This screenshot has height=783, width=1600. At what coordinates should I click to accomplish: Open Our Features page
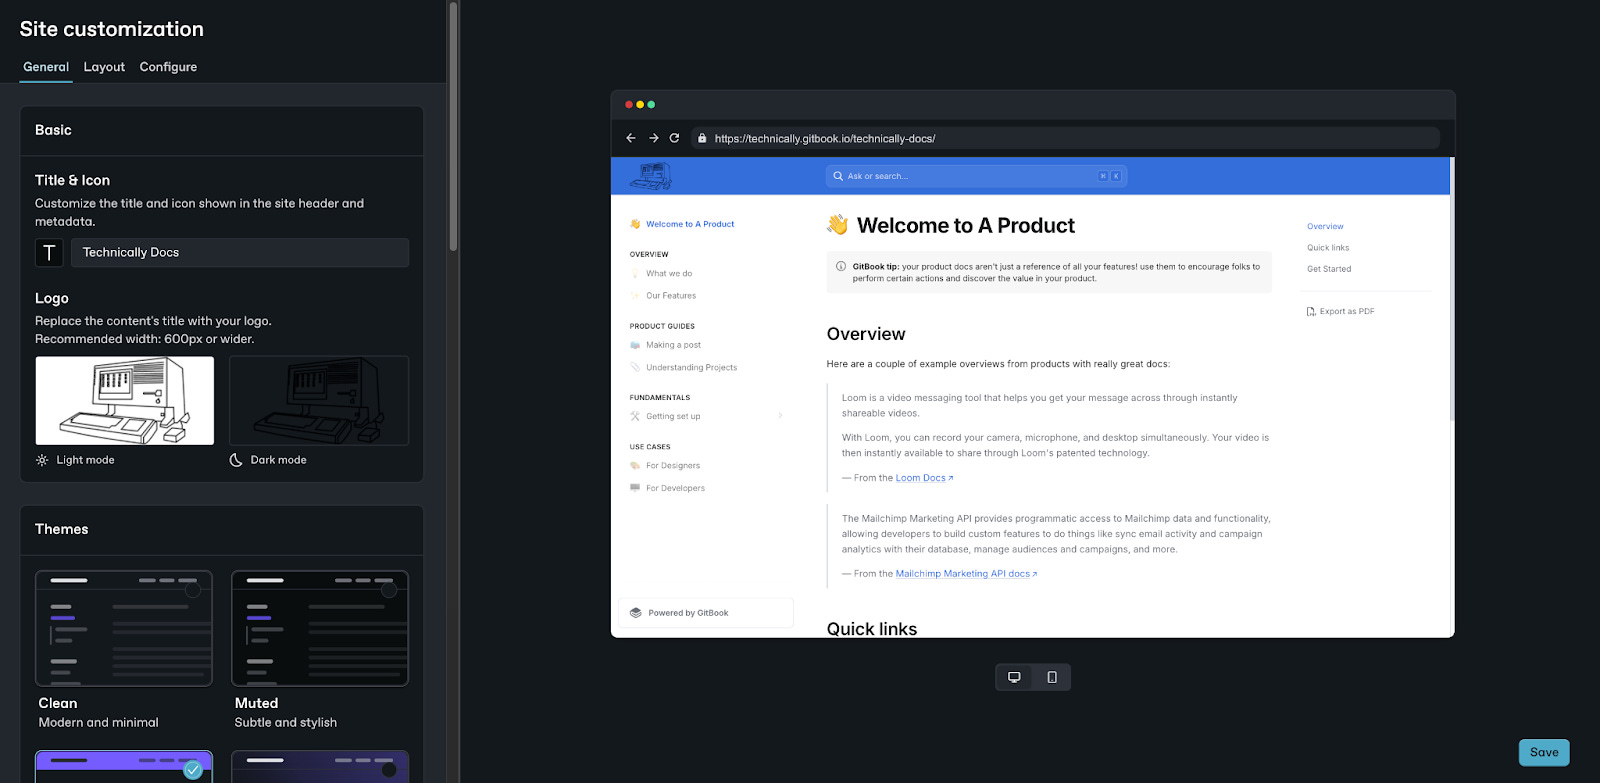671,296
